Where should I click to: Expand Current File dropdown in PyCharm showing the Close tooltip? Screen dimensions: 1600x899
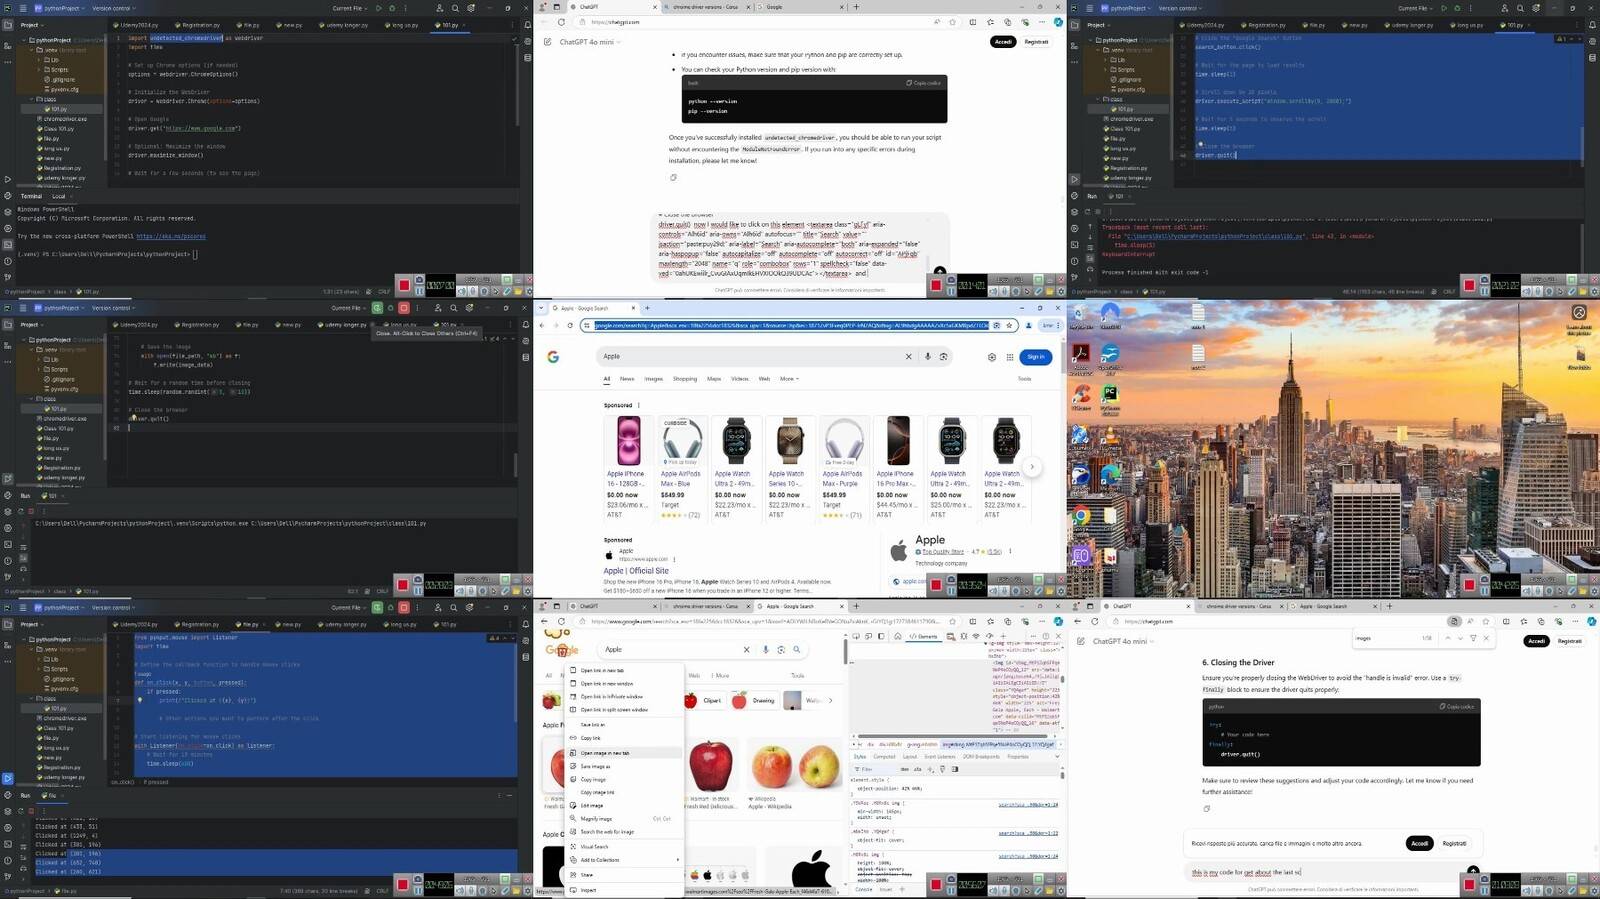pyautogui.click(x=348, y=308)
